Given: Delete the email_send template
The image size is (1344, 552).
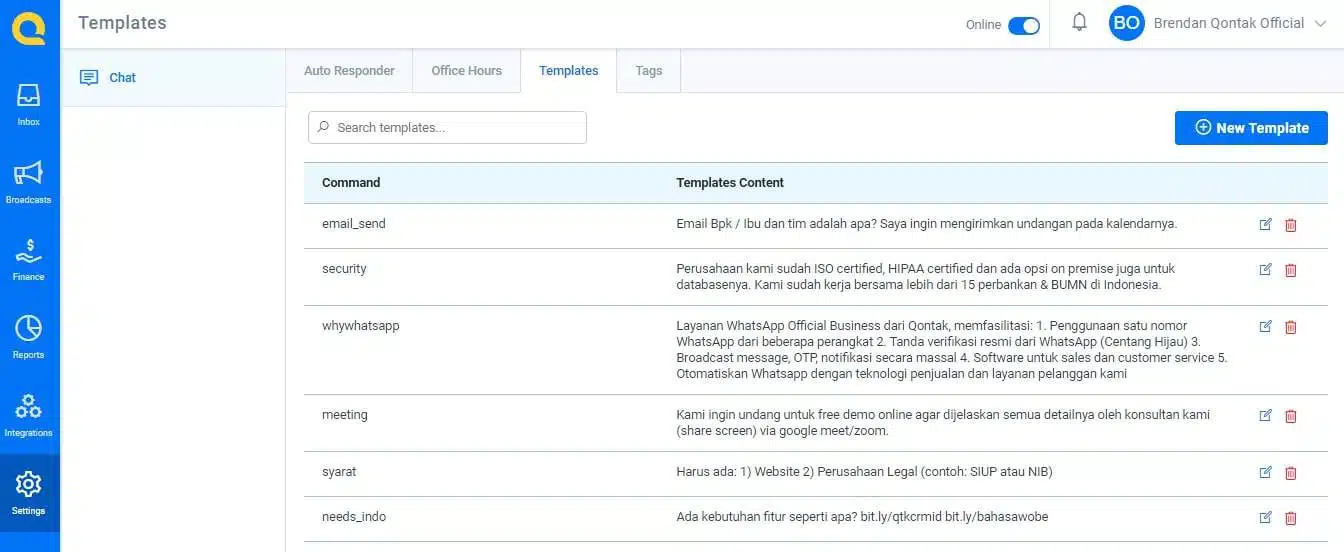Looking at the screenshot, I should tap(1290, 224).
